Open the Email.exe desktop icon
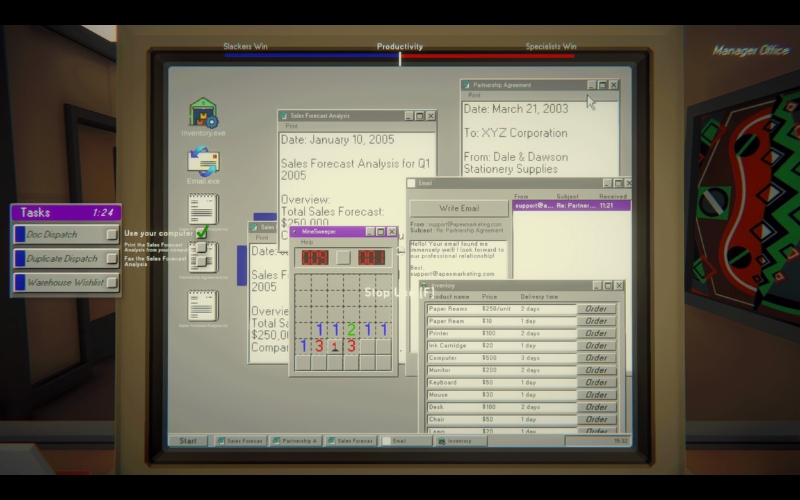Screen dimensions: 800x500 203,163
